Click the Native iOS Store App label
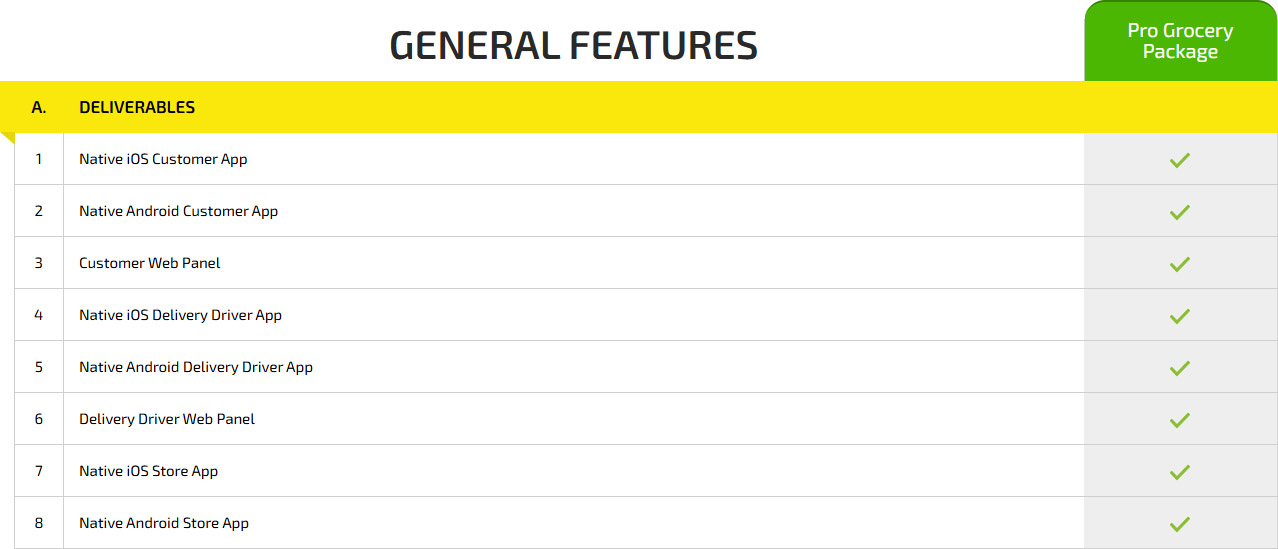 pos(148,471)
